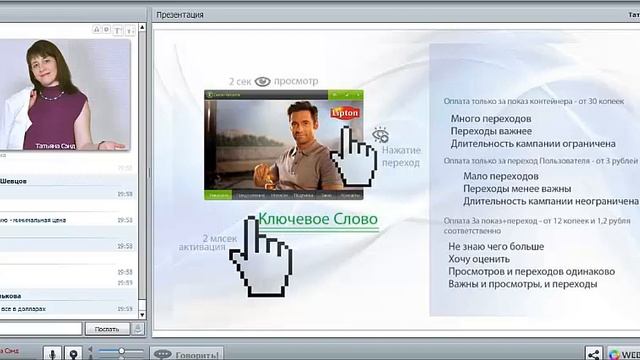This screenshot has width=640, height=360.
Task: Click the person icon next to the Послать button
Action: pos(138,328)
